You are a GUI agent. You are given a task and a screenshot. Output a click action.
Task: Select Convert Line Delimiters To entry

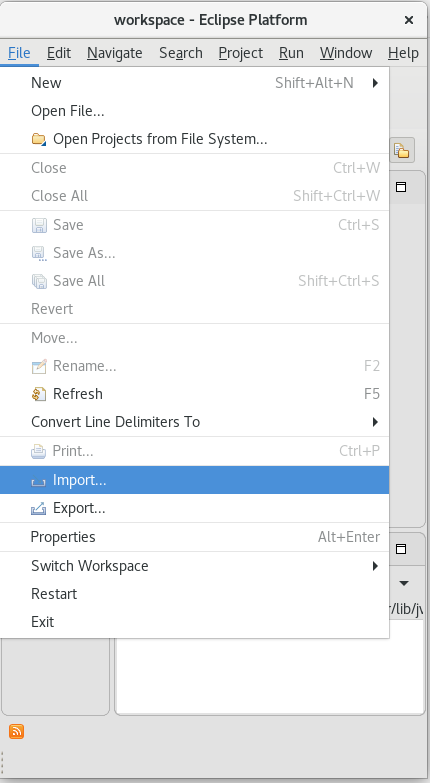tap(194, 422)
